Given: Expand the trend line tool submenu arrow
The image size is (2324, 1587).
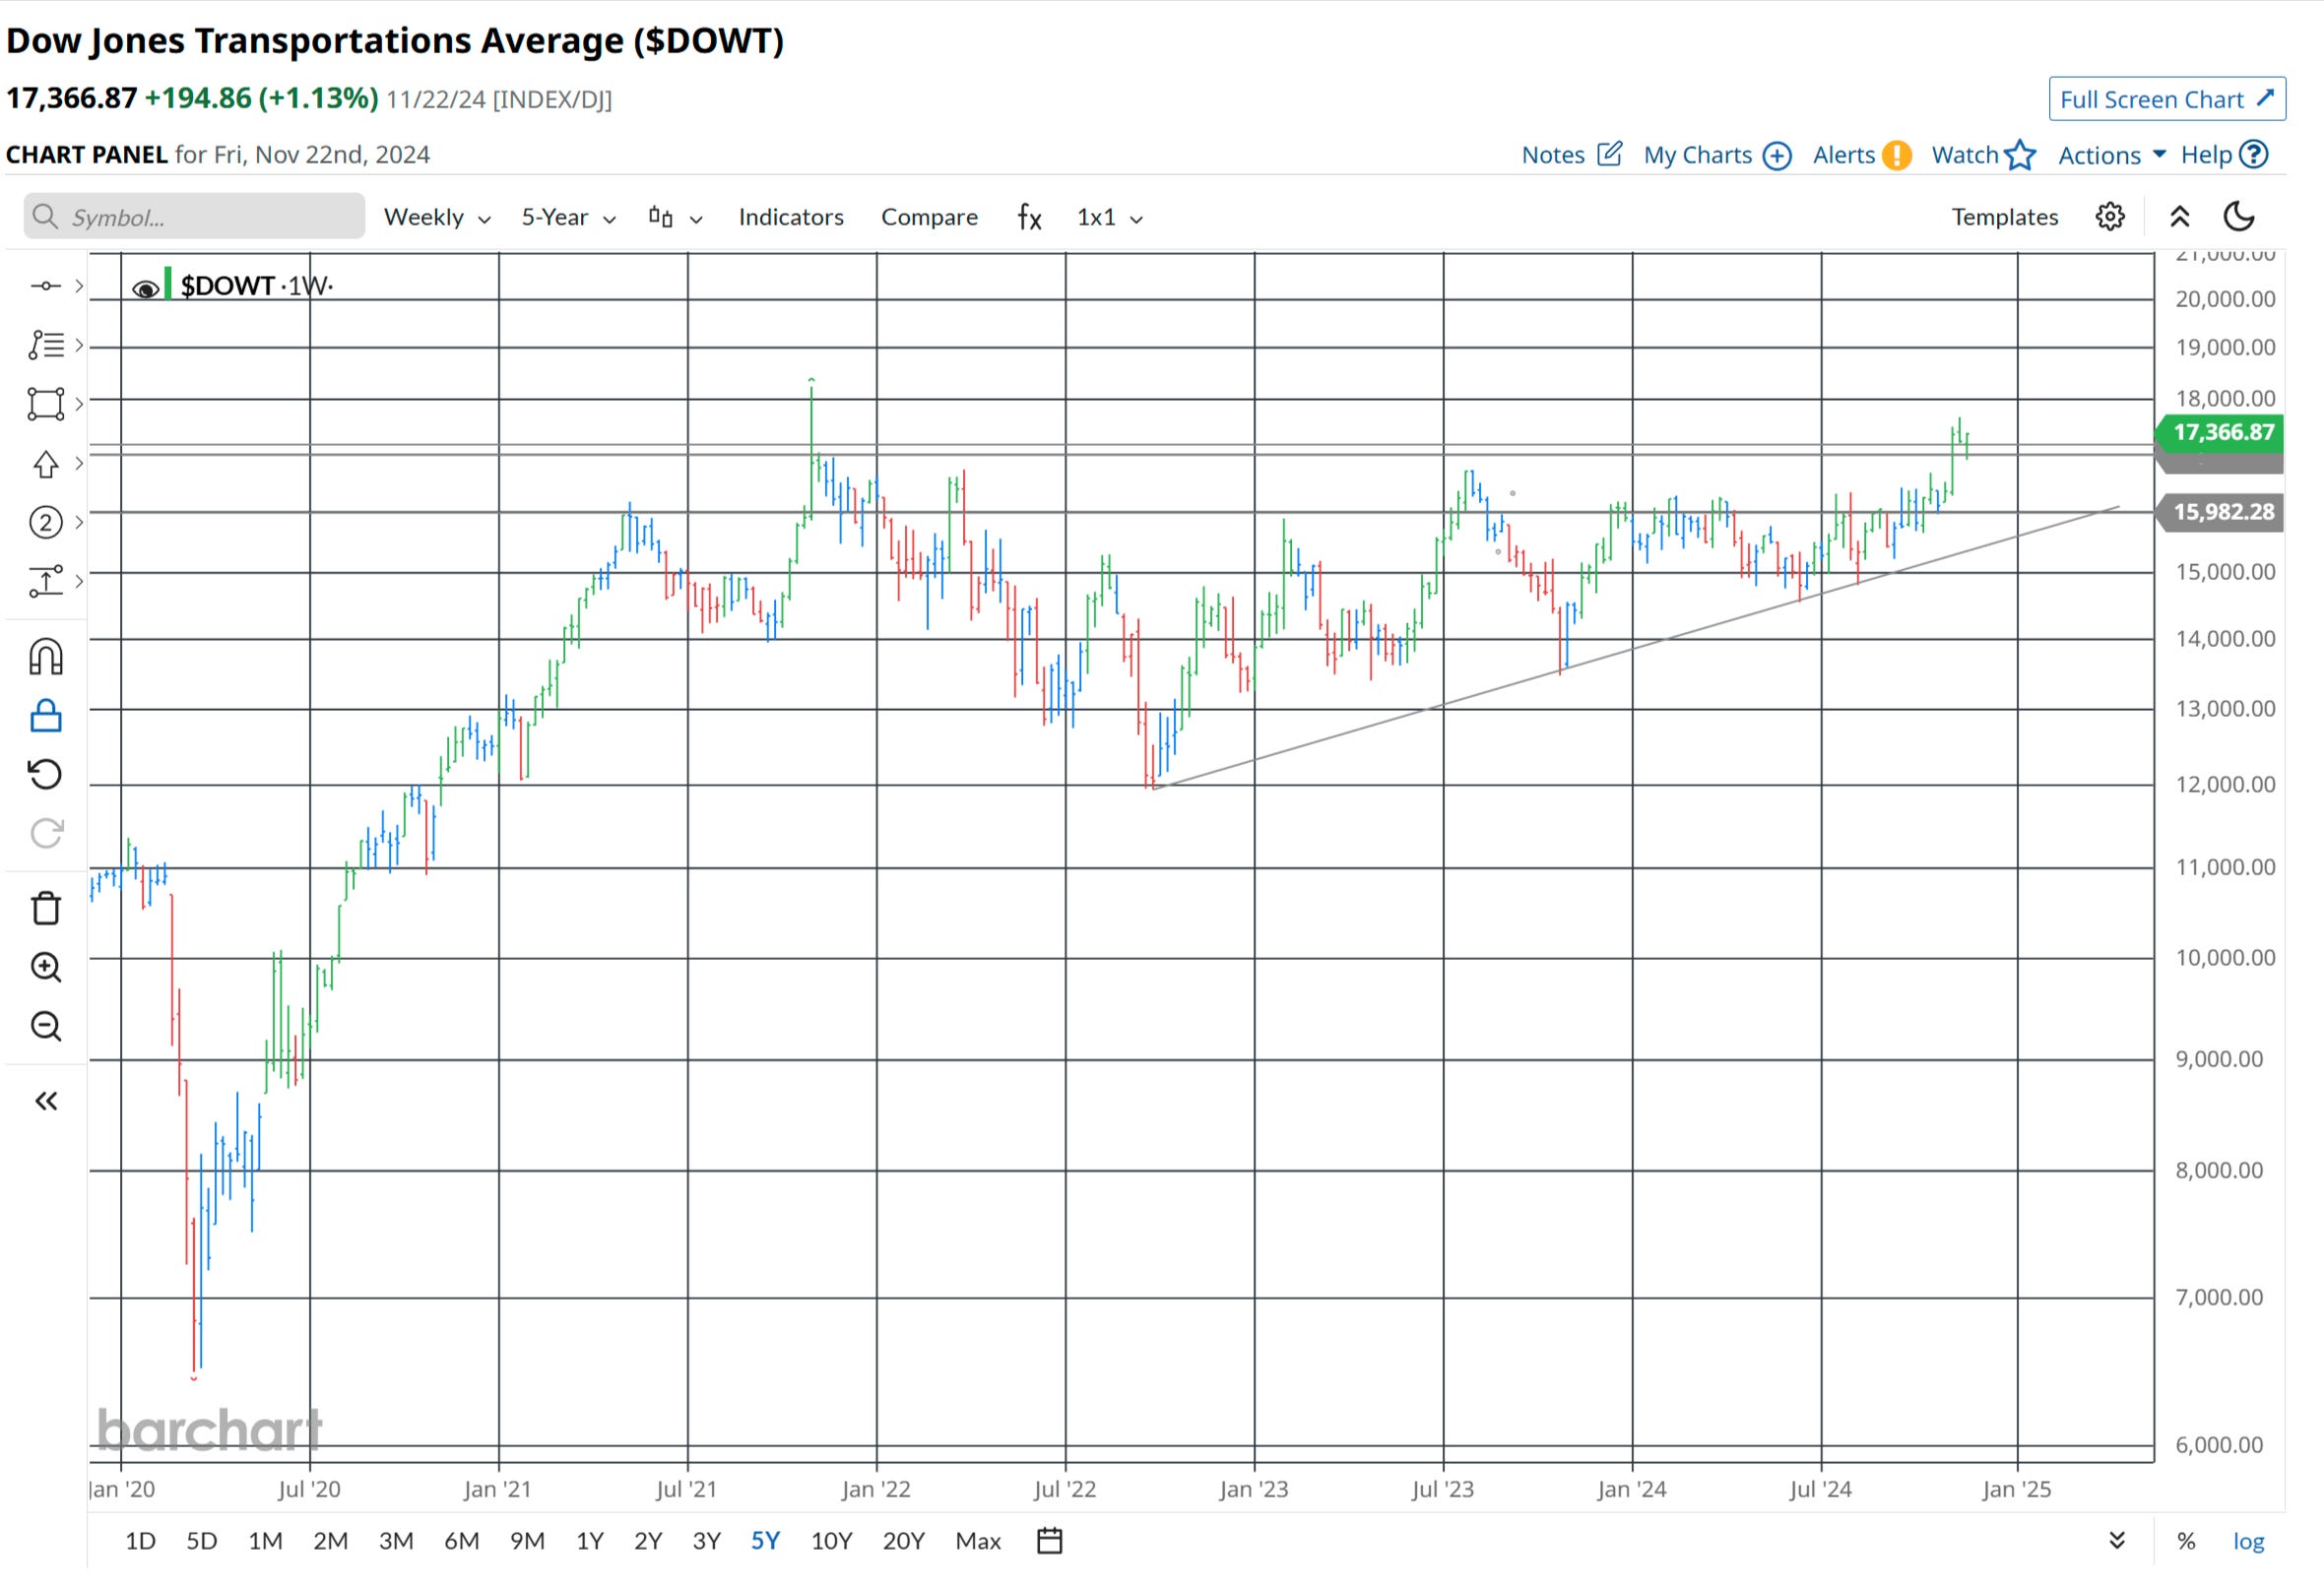Looking at the screenshot, I should (79, 286).
